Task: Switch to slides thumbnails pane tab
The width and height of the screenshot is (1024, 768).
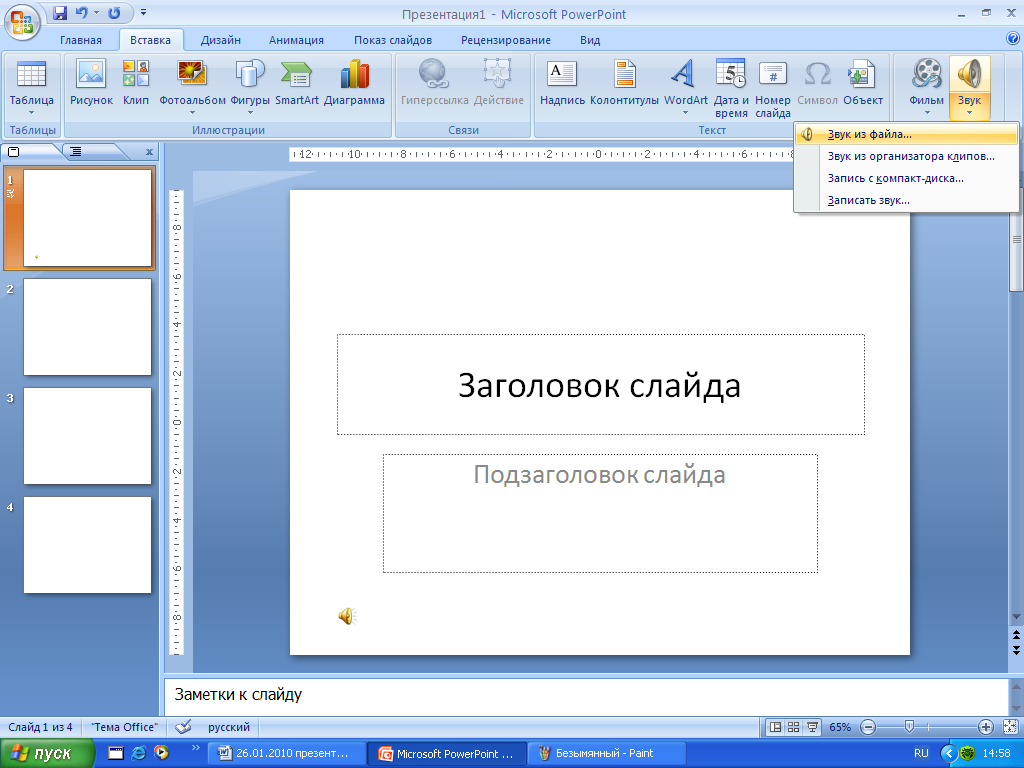Action: coord(14,152)
